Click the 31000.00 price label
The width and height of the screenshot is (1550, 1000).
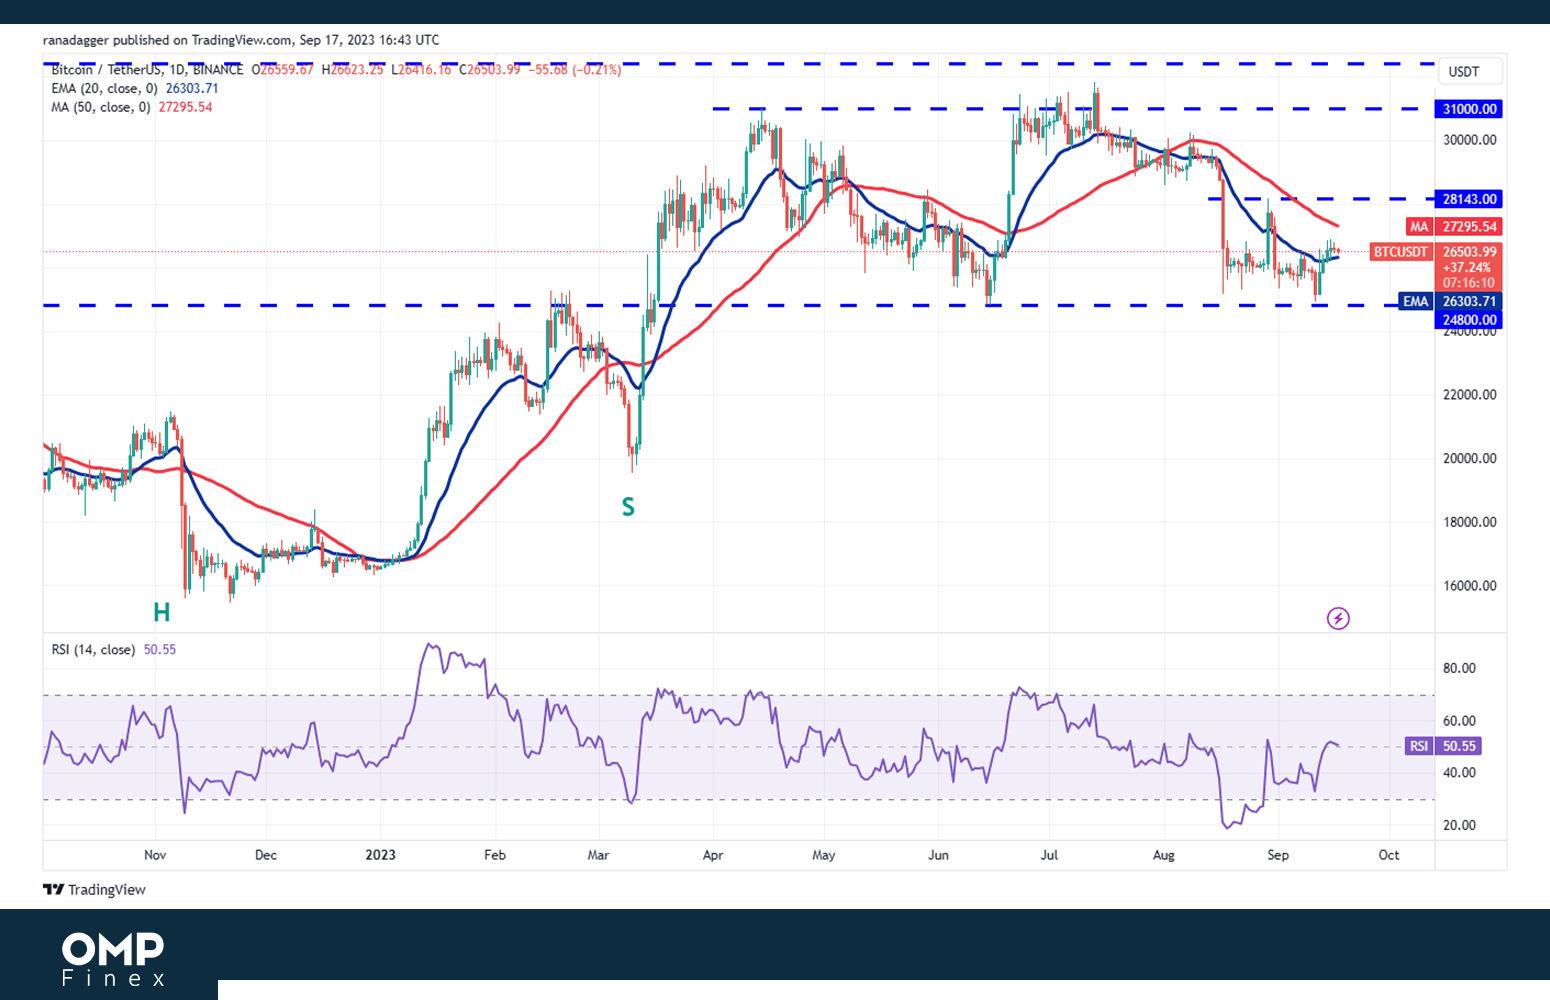pyautogui.click(x=1469, y=109)
